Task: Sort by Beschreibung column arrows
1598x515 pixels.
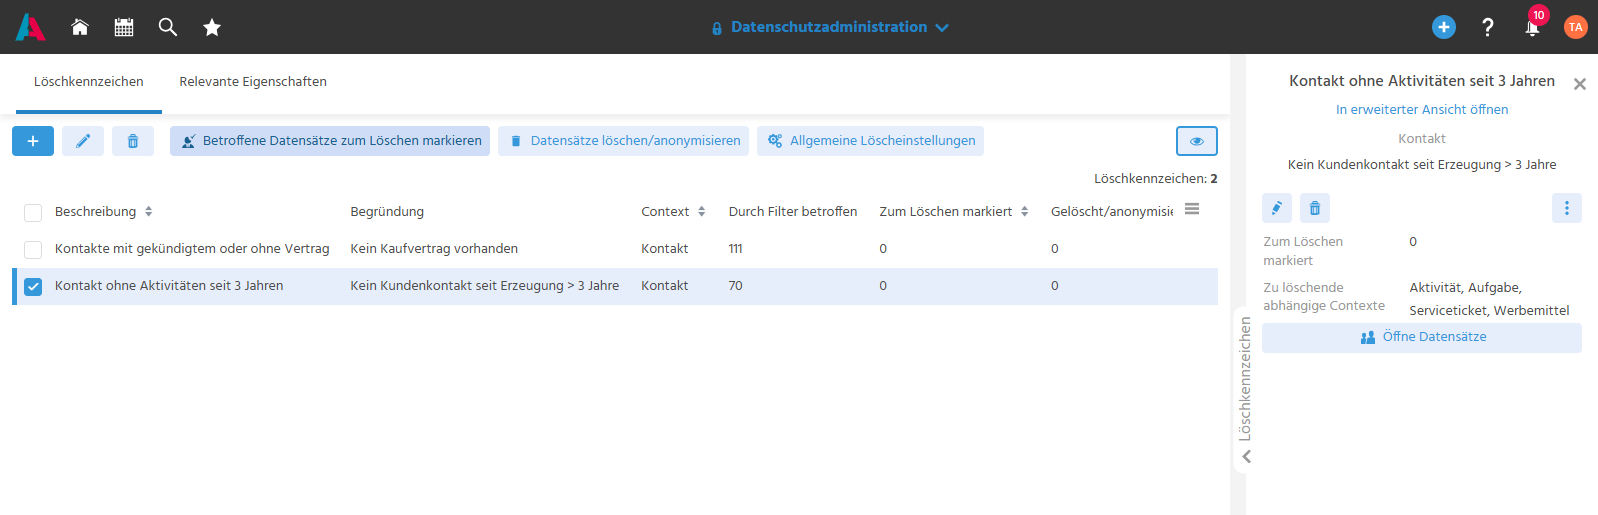Action: [149, 211]
